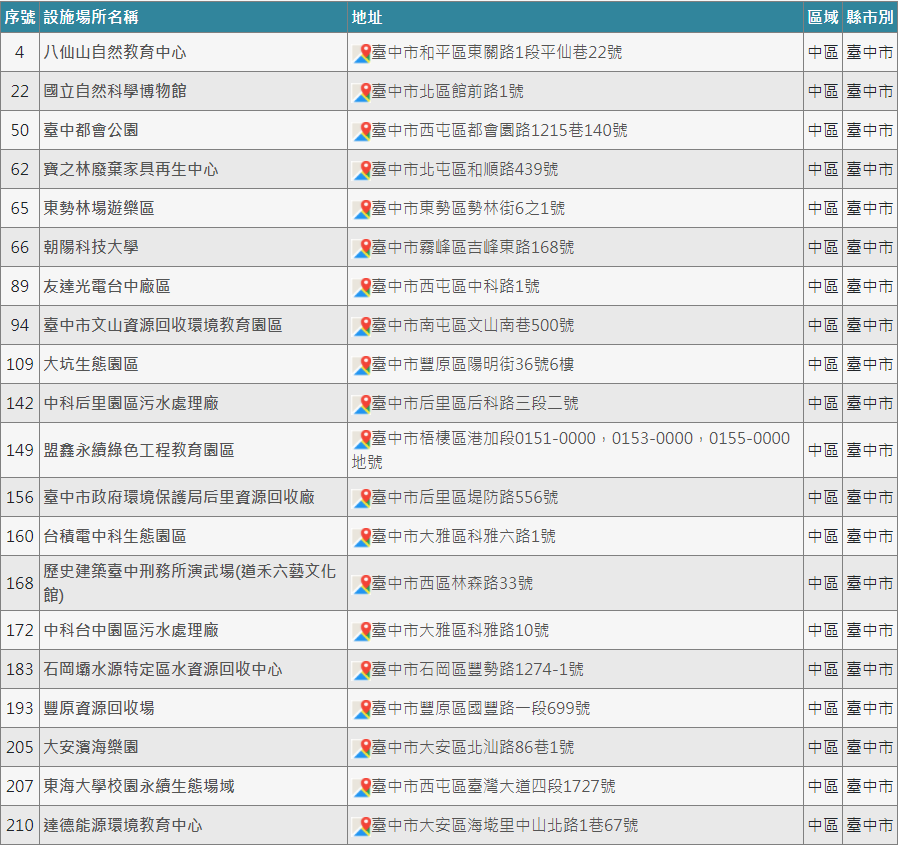Click map icon beside 臺中市北區館前路1號

362,92
